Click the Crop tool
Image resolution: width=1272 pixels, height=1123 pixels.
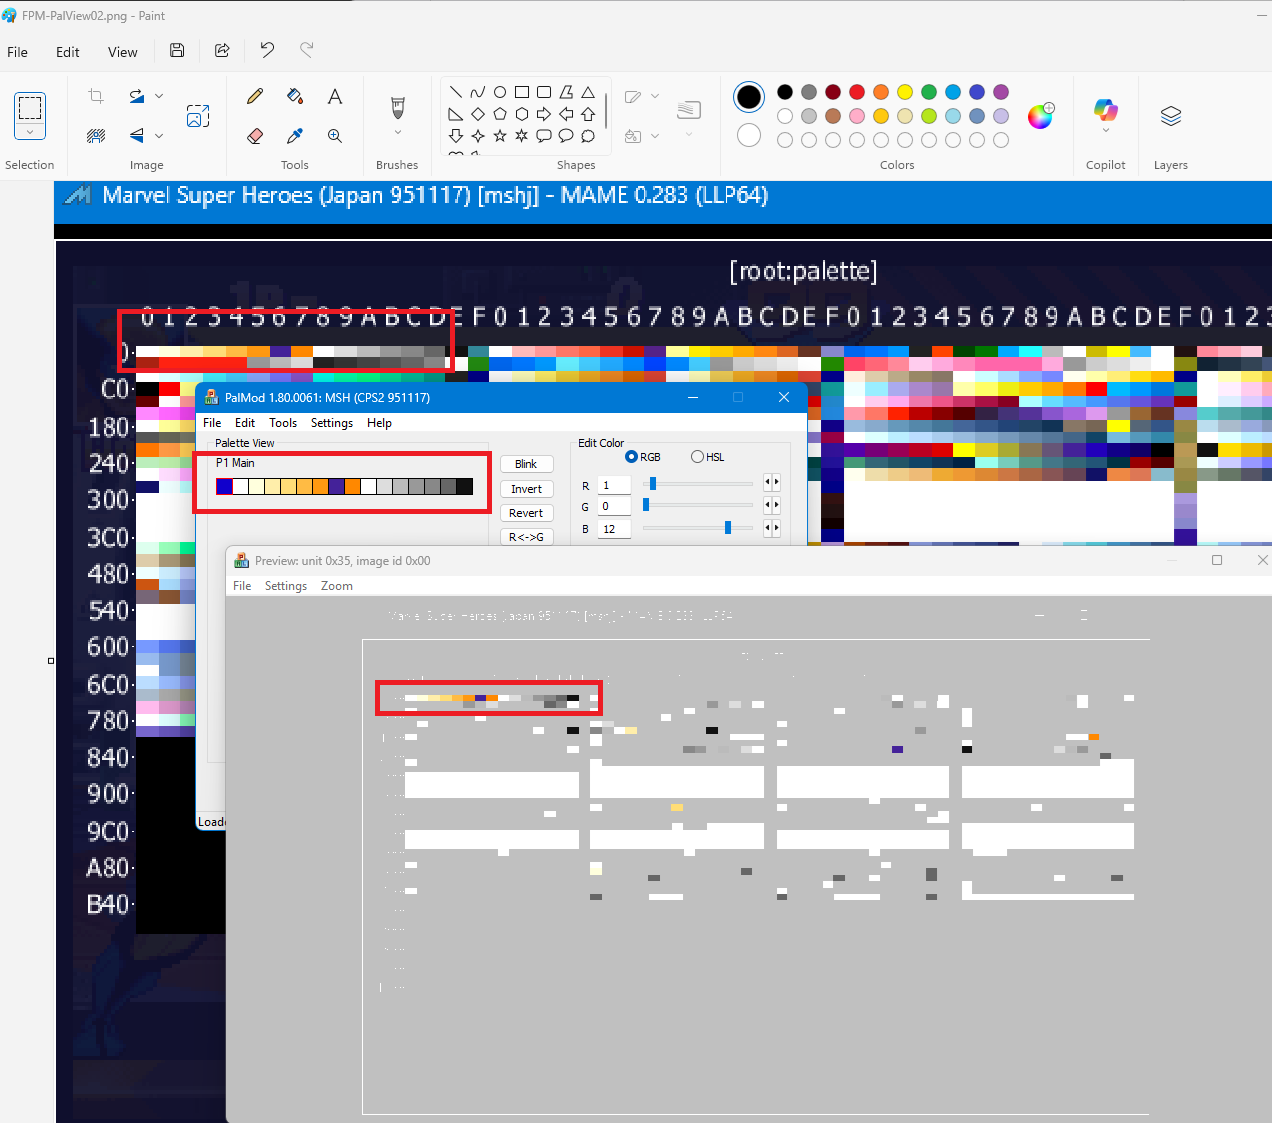(x=96, y=96)
